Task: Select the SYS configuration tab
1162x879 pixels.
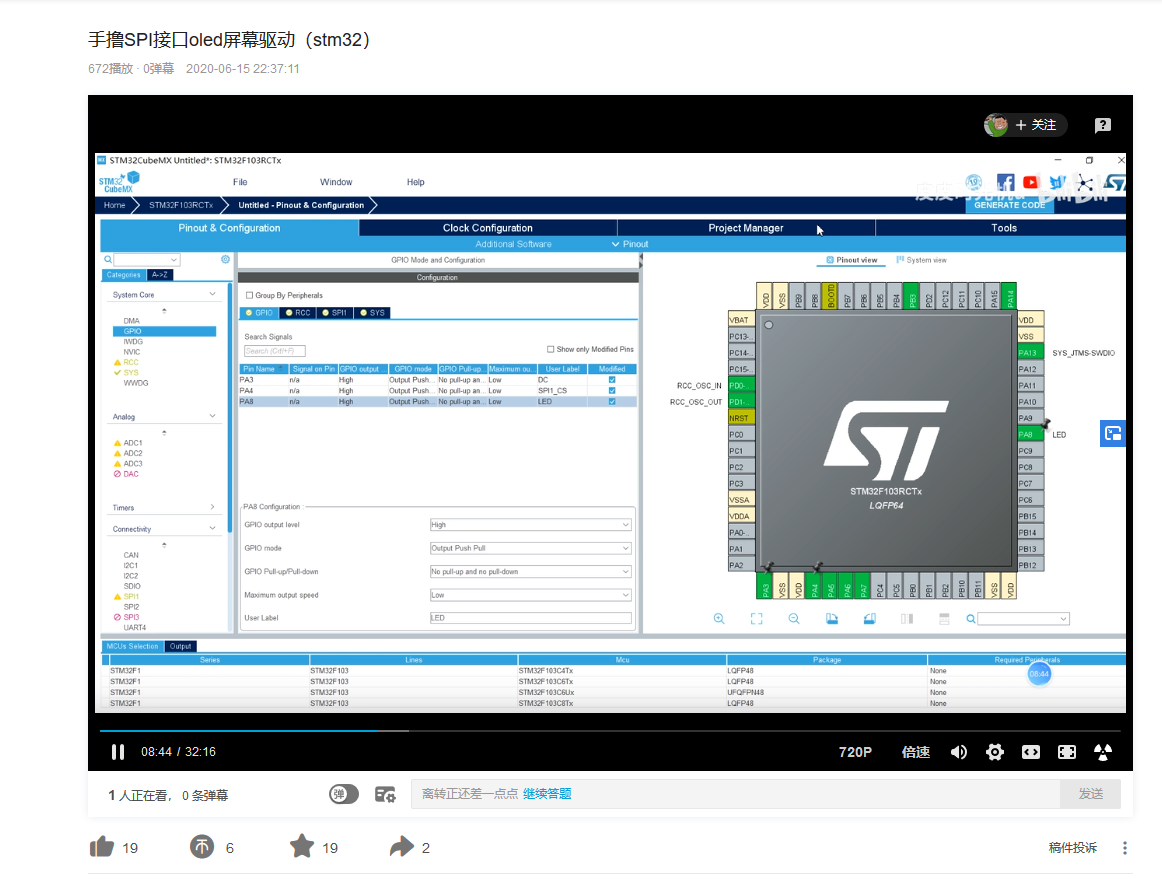Action: coord(373,313)
